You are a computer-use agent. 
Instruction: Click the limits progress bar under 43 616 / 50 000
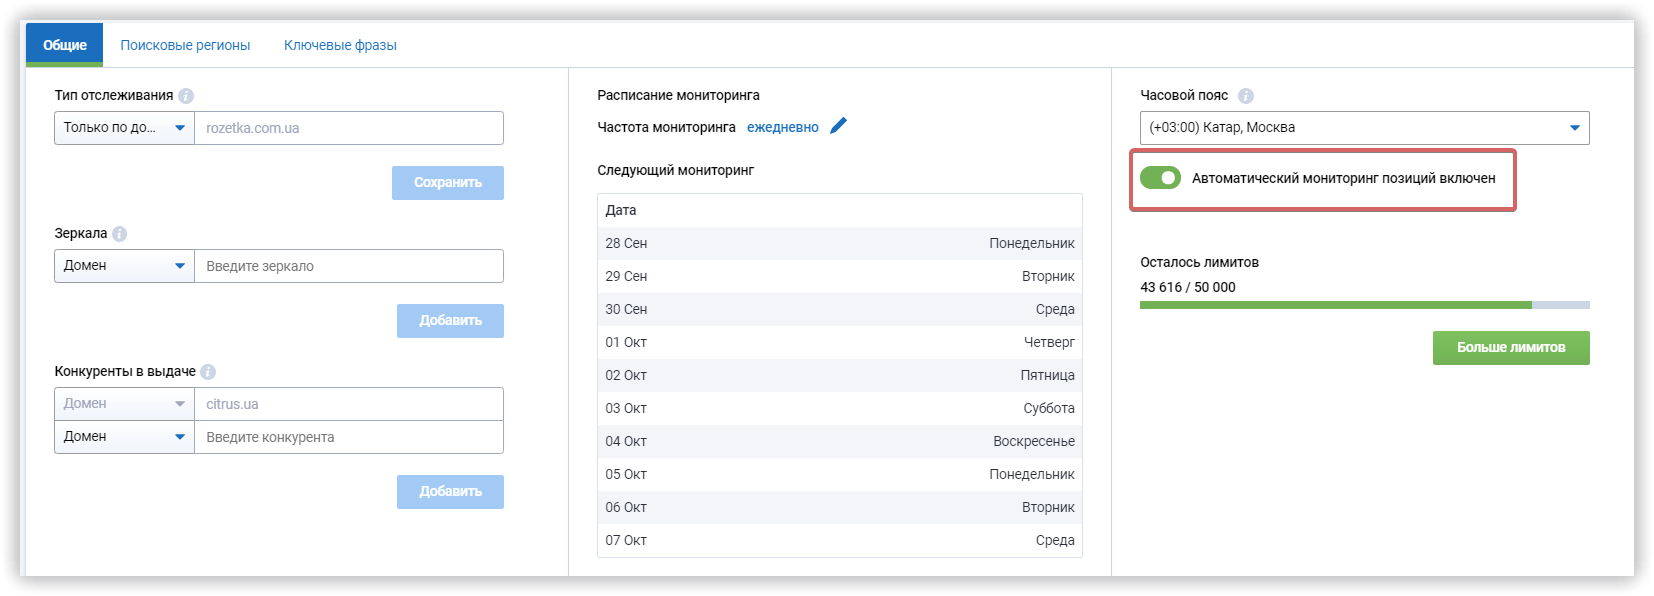coord(1363,306)
